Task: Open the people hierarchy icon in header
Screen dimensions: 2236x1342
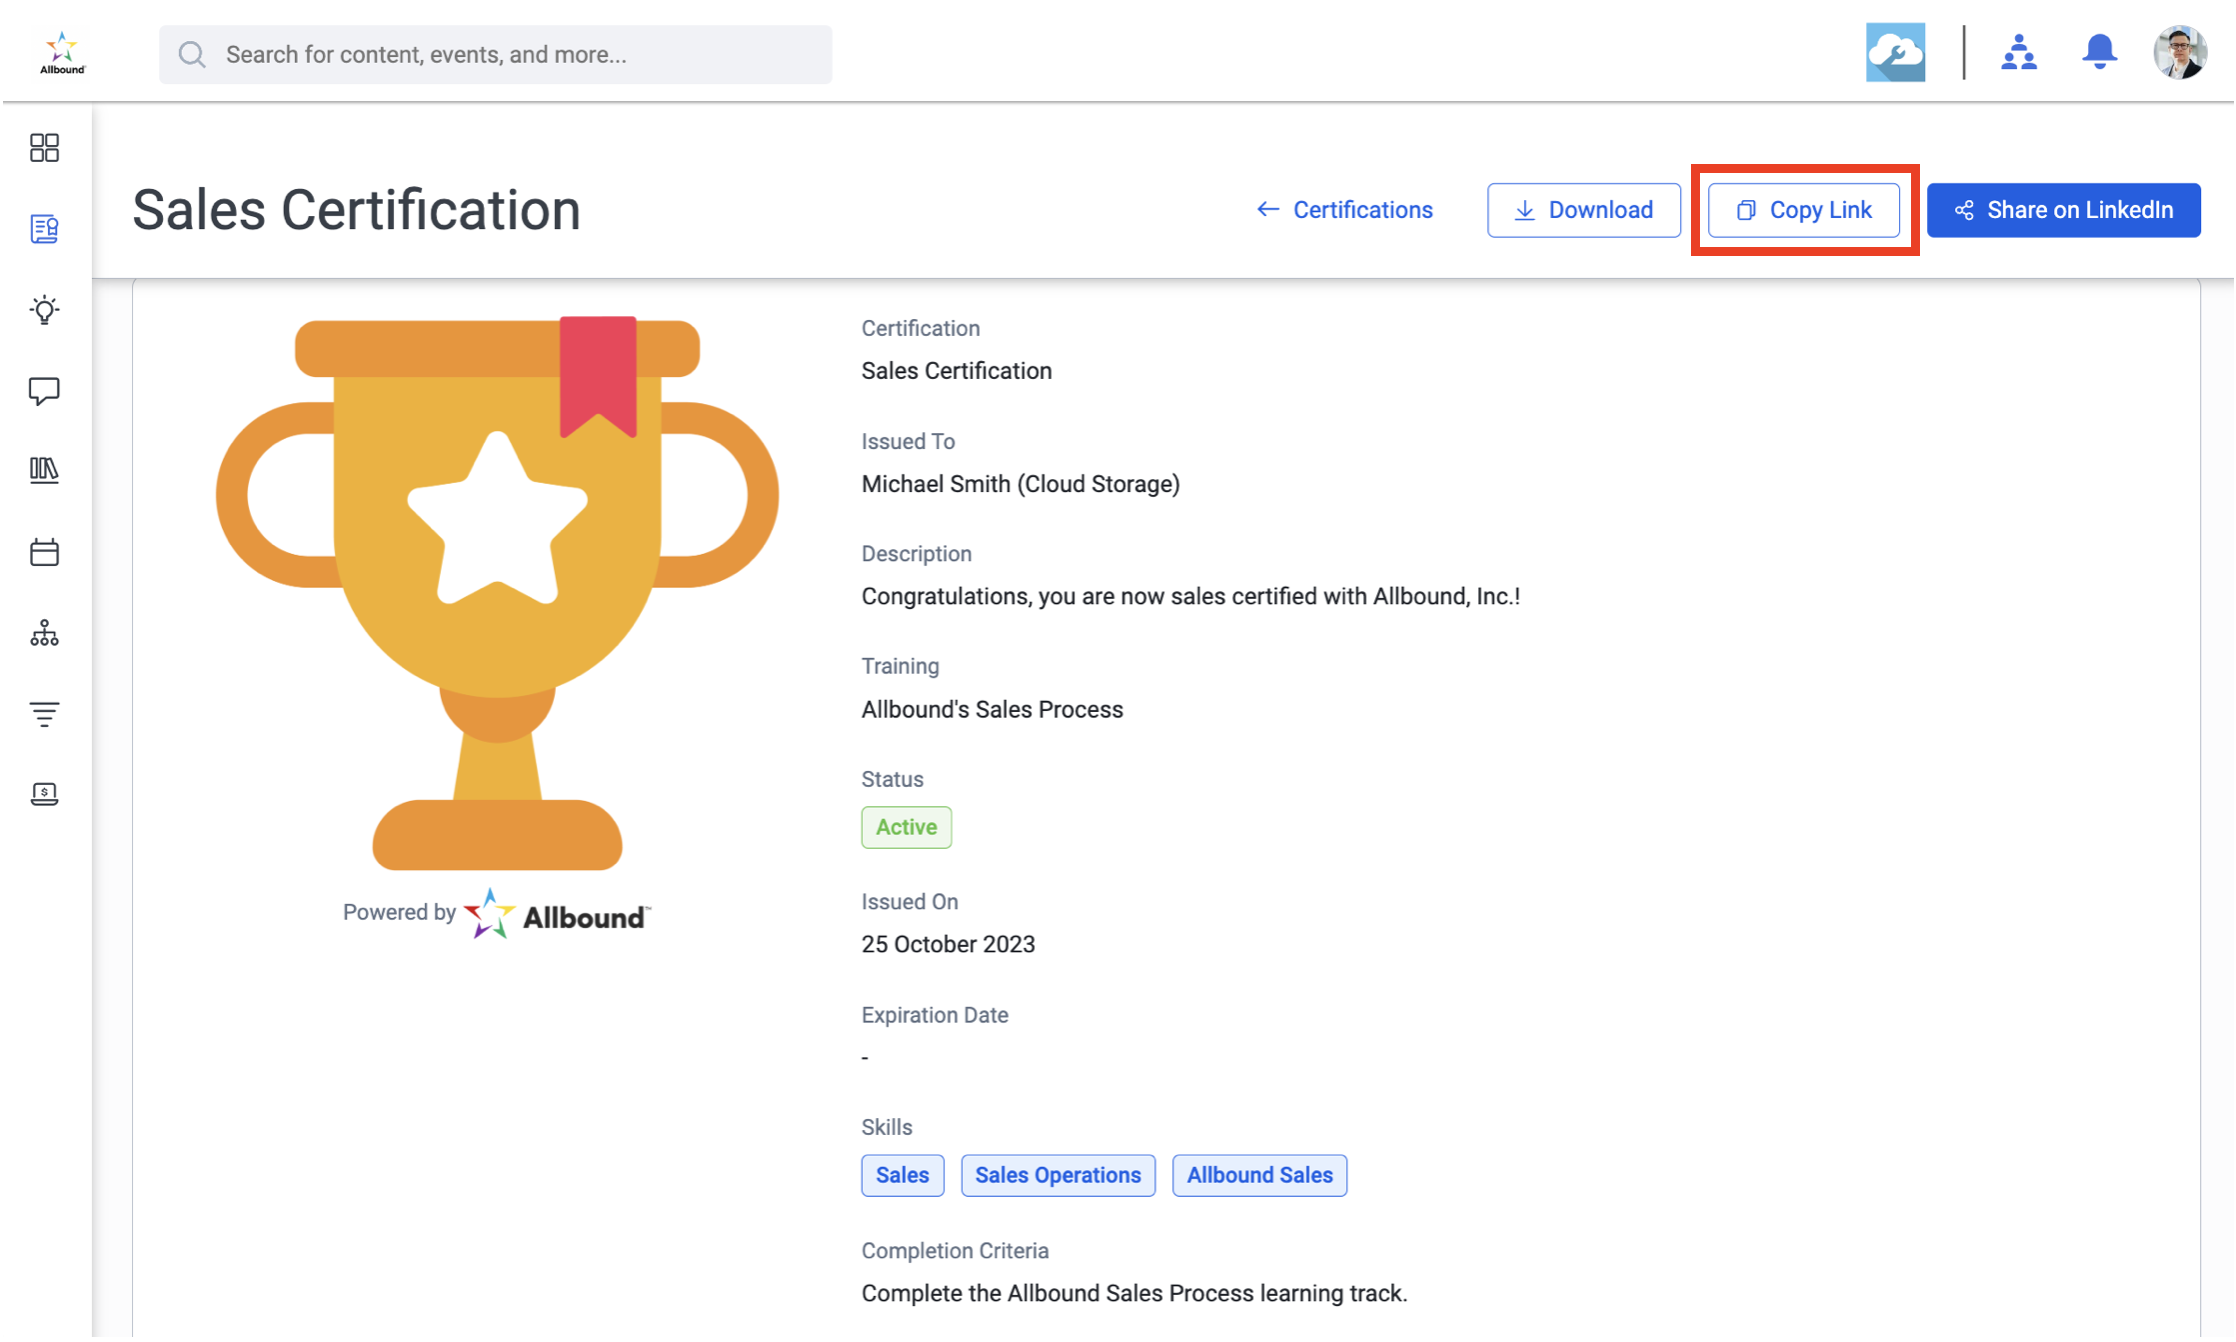Action: (x=2018, y=52)
